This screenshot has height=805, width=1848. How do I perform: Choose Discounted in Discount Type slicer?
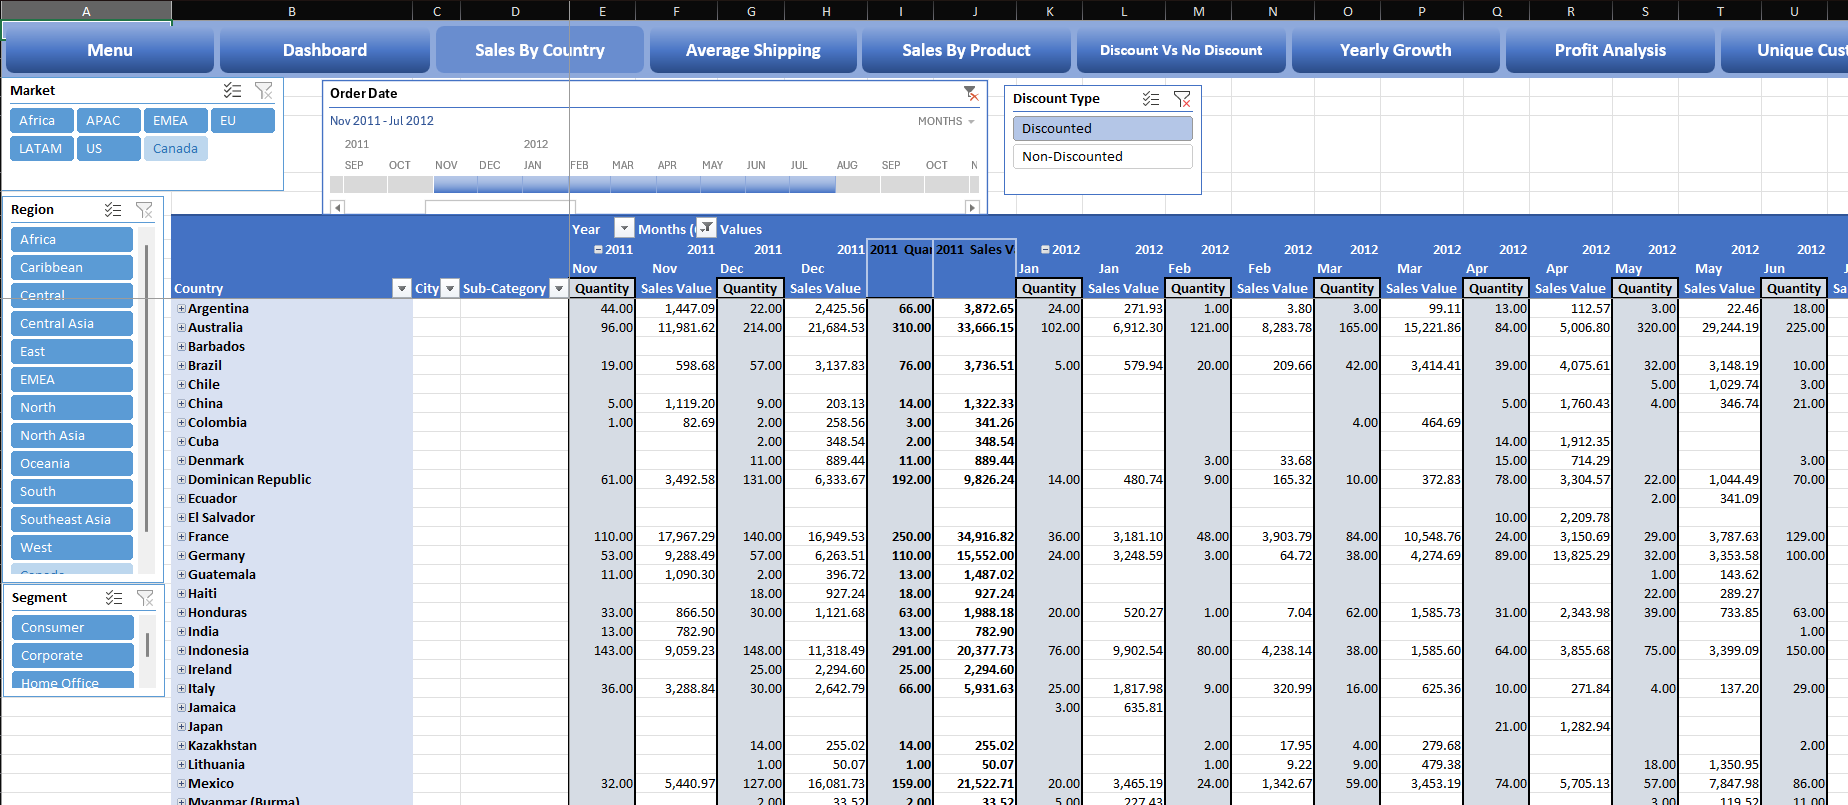(1102, 128)
